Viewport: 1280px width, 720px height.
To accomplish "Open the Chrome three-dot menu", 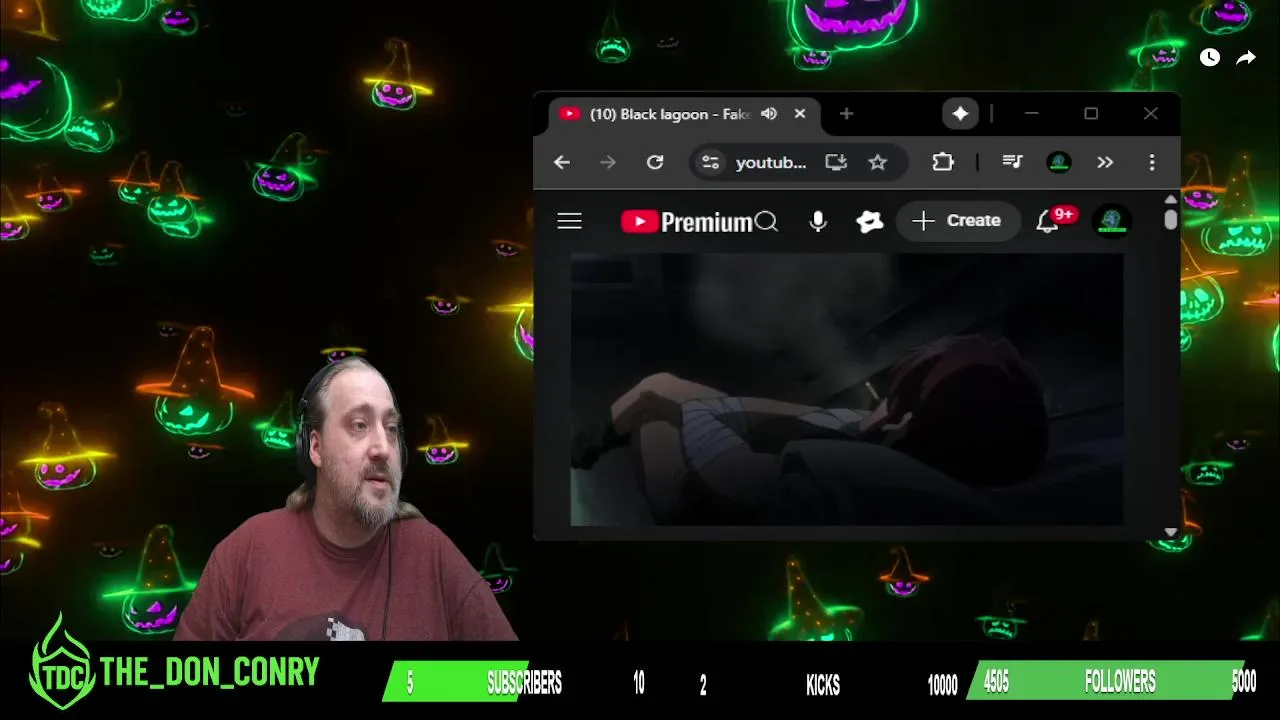I will point(1152,162).
